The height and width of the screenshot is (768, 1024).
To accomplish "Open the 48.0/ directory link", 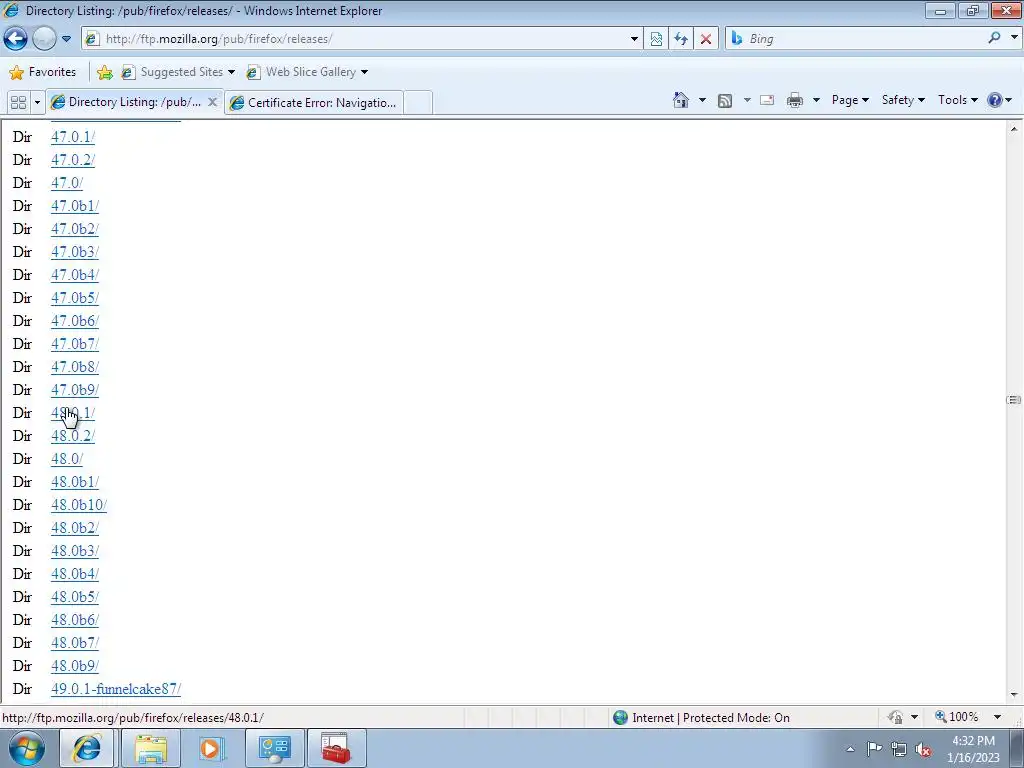I will 67,459.
